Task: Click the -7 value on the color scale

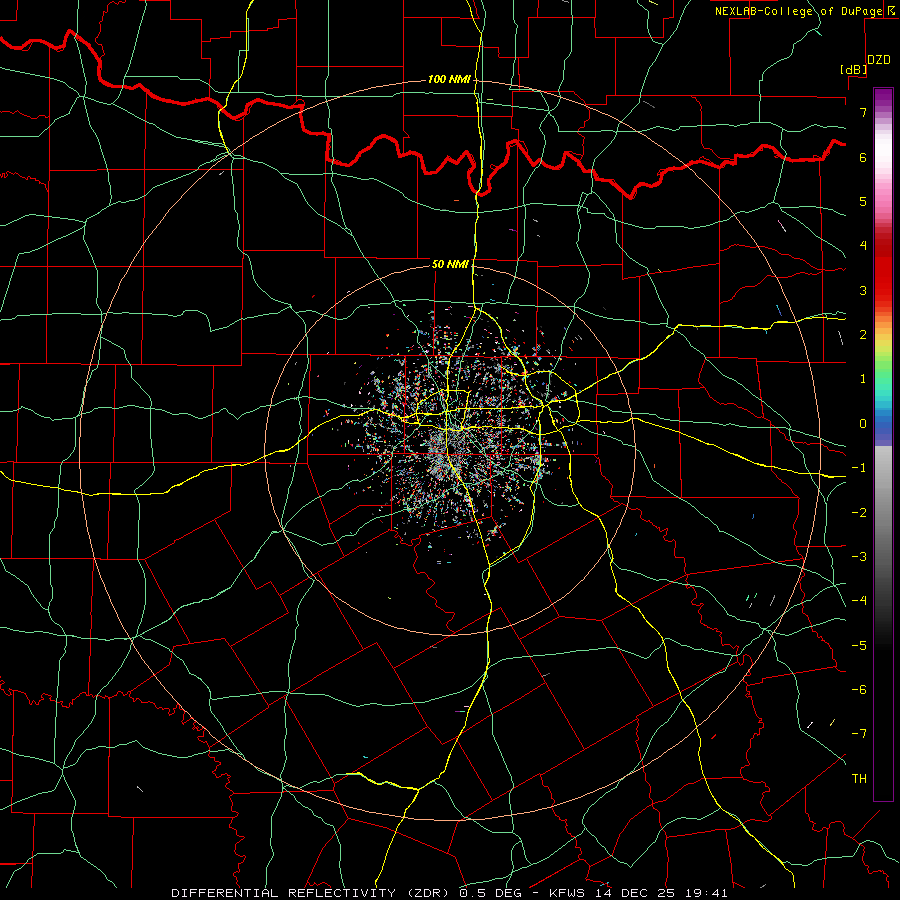Action: [x=859, y=734]
